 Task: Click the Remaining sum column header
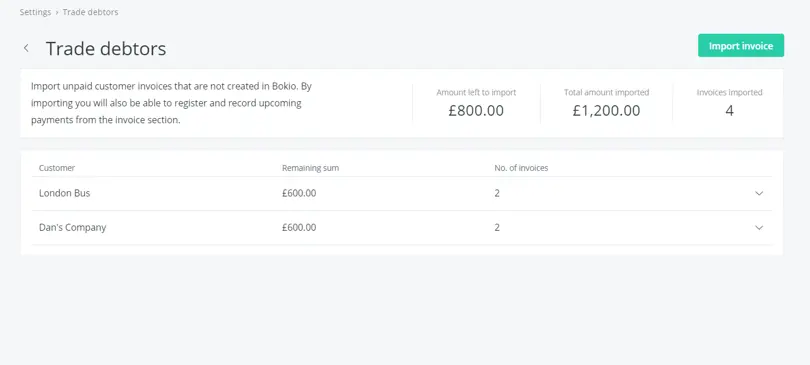tap(310, 168)
